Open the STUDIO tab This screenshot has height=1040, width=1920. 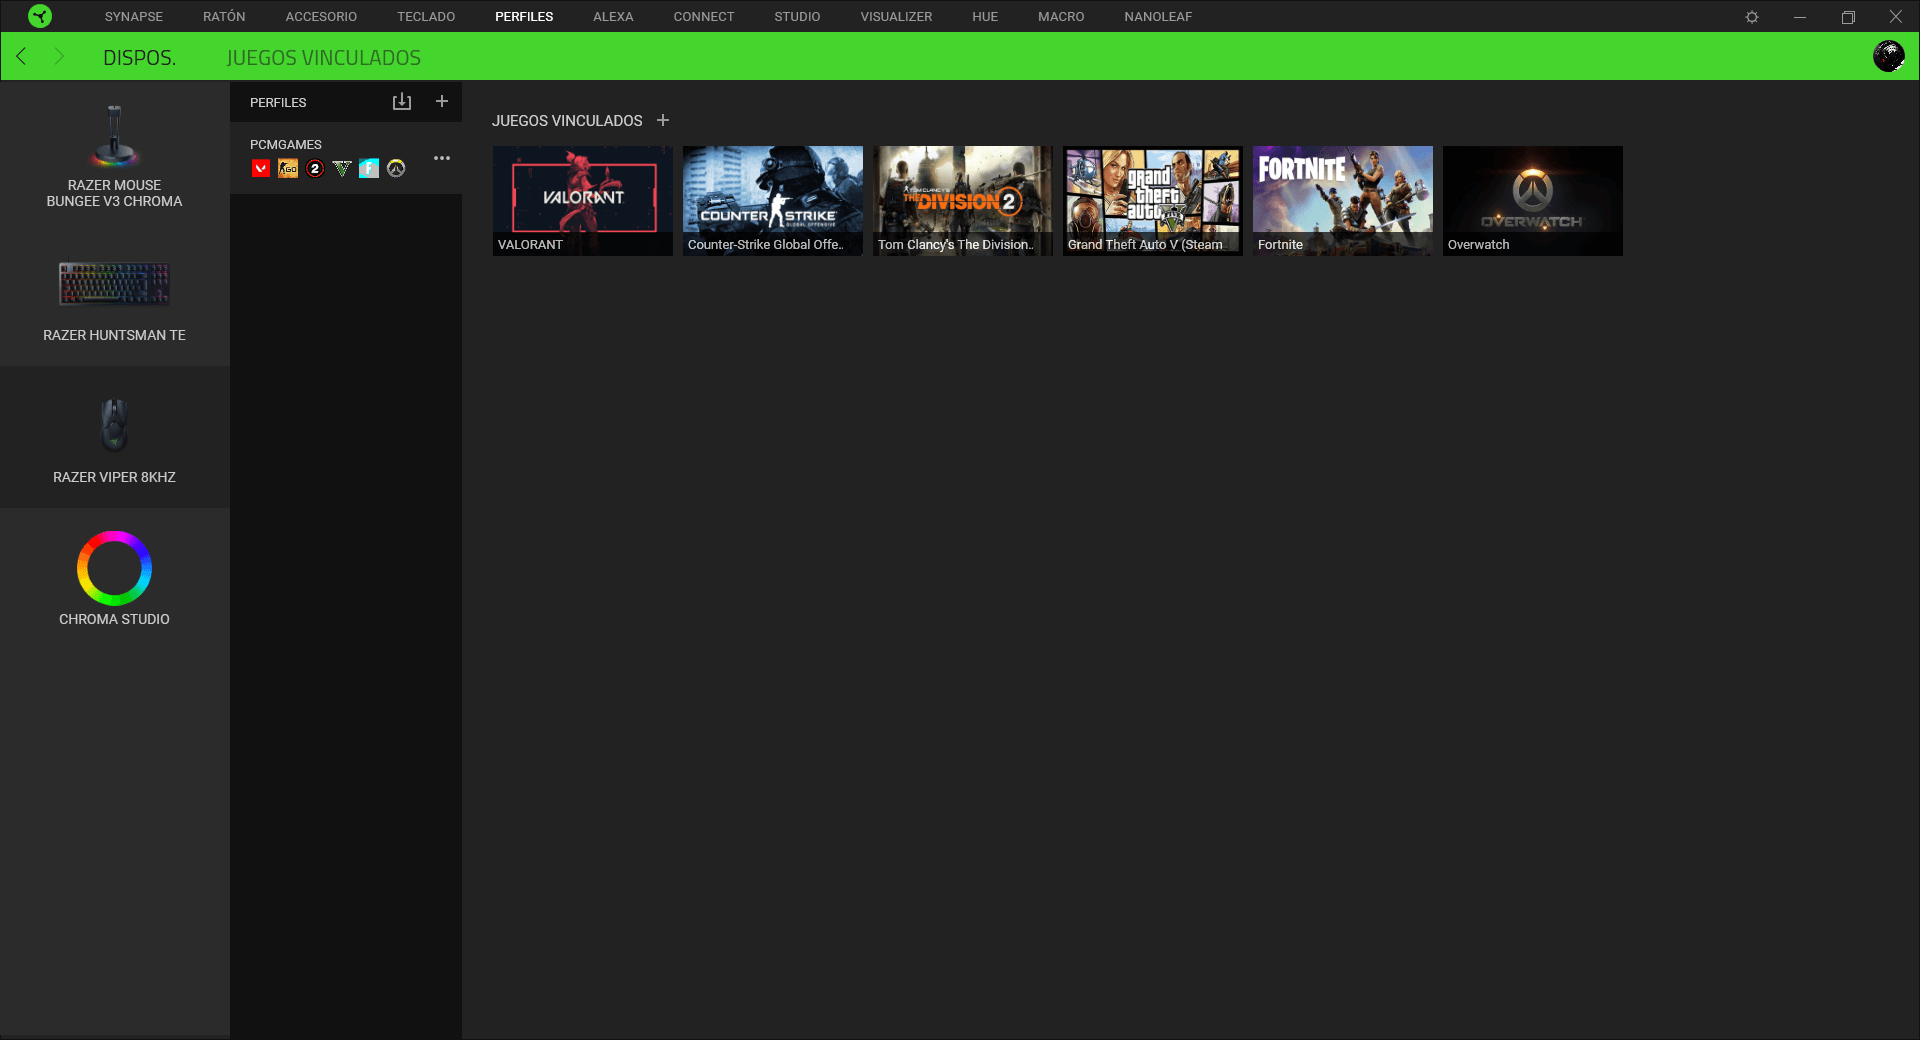[797, 16]
